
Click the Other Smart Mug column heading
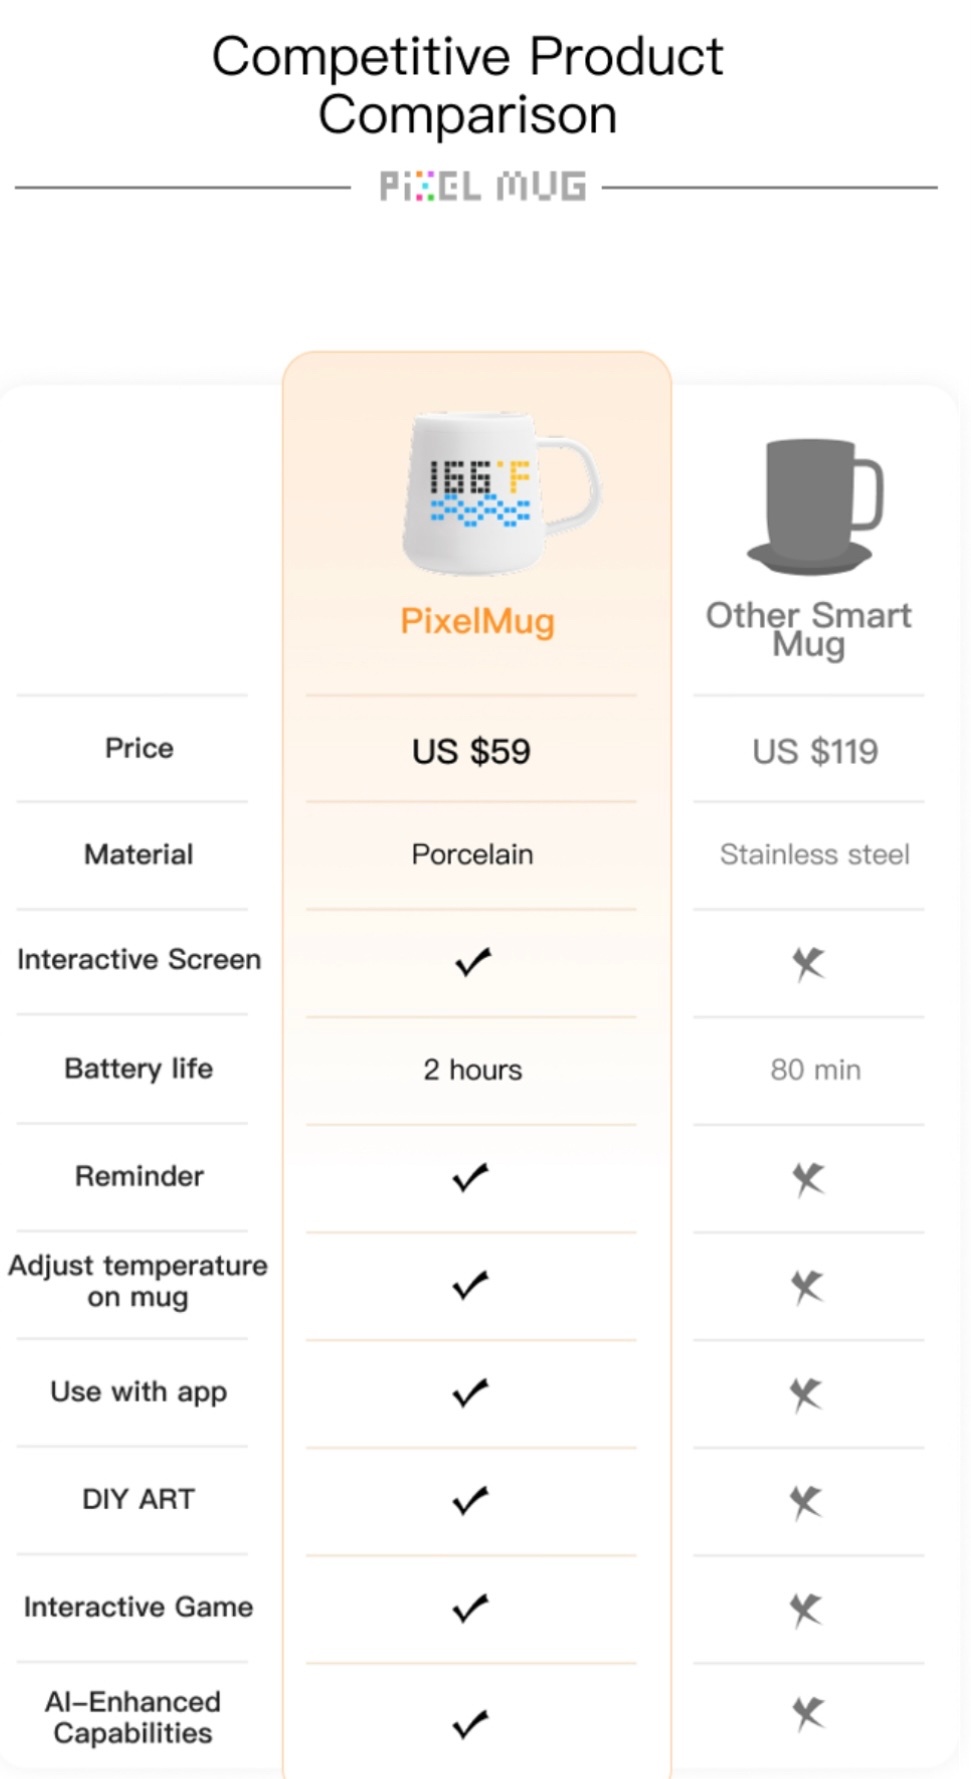[808, 629]
